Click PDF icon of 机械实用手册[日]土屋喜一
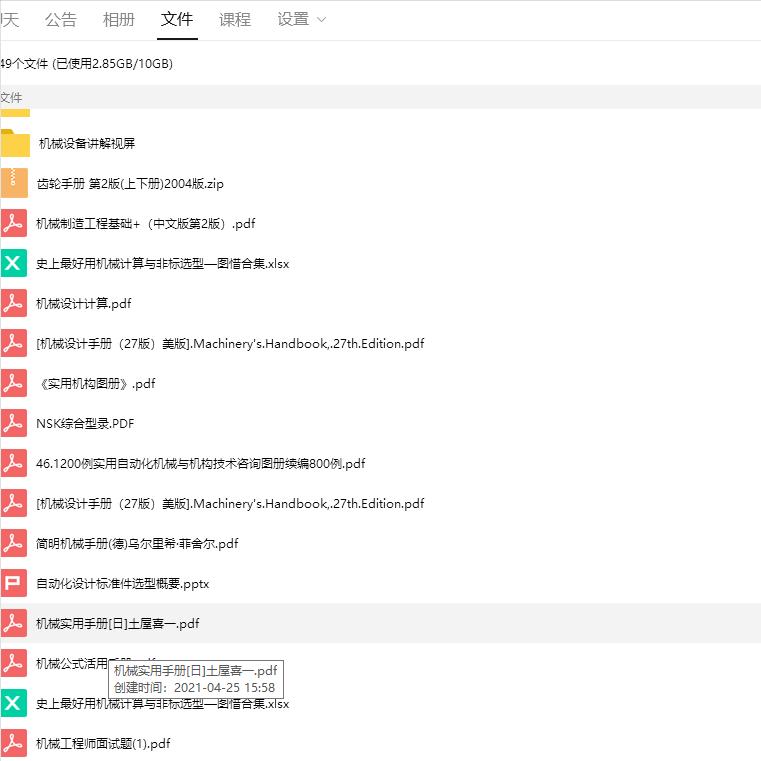 coord(14,623)
